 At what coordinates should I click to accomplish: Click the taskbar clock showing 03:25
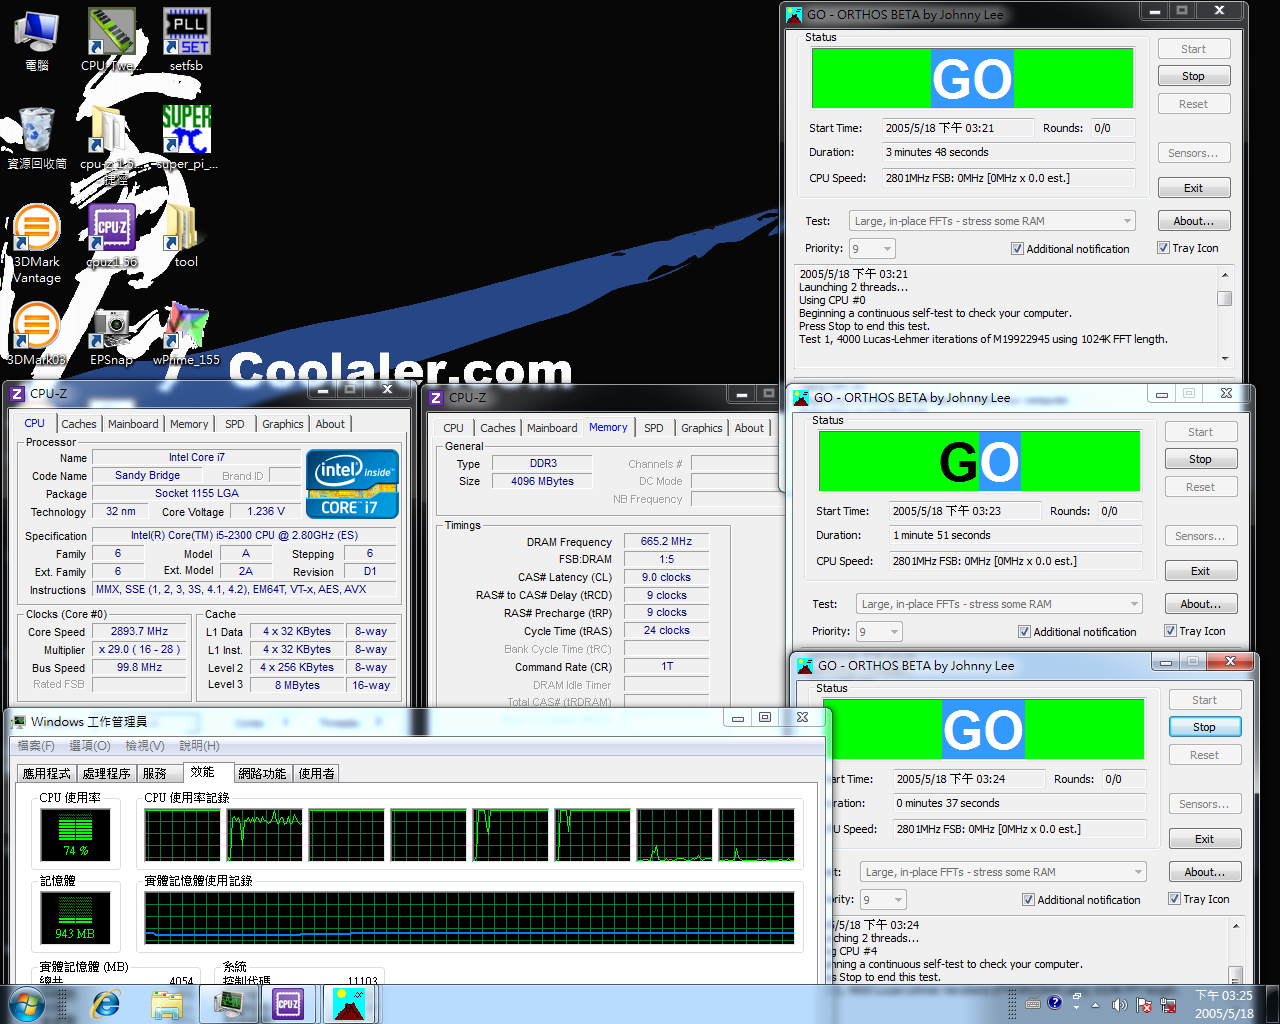point(1224,1004)
